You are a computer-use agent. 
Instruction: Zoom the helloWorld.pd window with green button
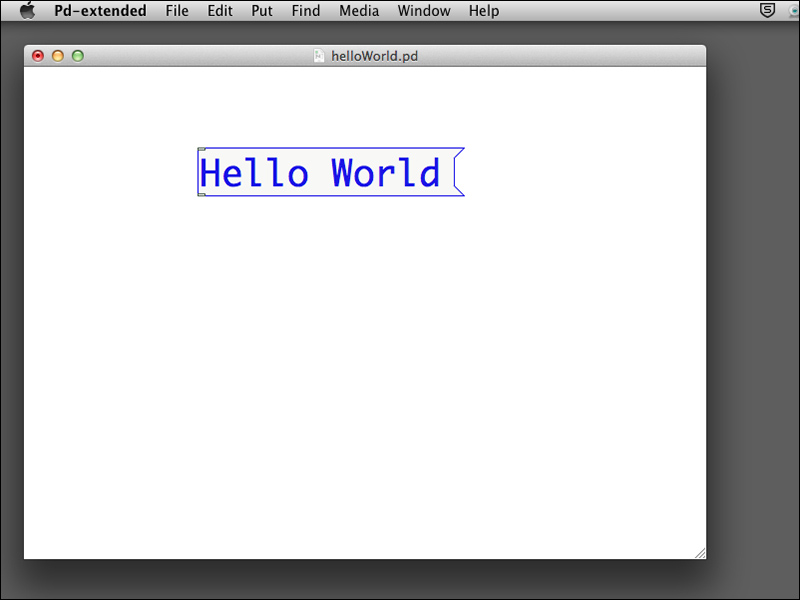[78, 56]
